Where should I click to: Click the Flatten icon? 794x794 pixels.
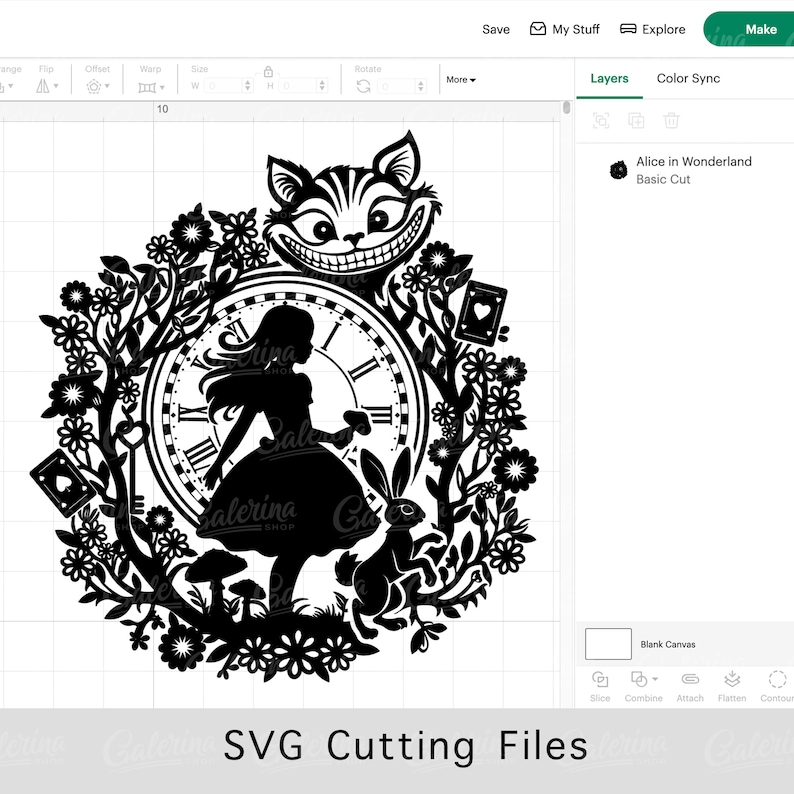point(732,679)
